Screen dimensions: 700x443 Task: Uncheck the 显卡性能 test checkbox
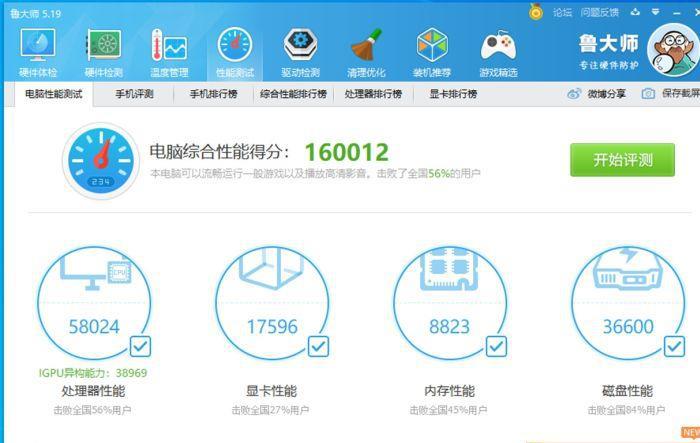318,347
